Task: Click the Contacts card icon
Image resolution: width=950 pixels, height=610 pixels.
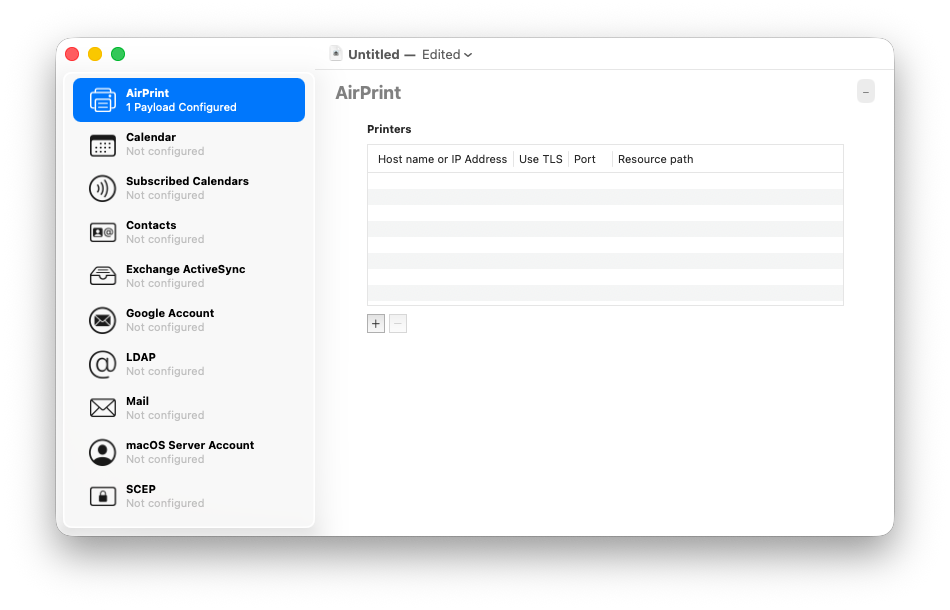Action: [x=102, y=232]
